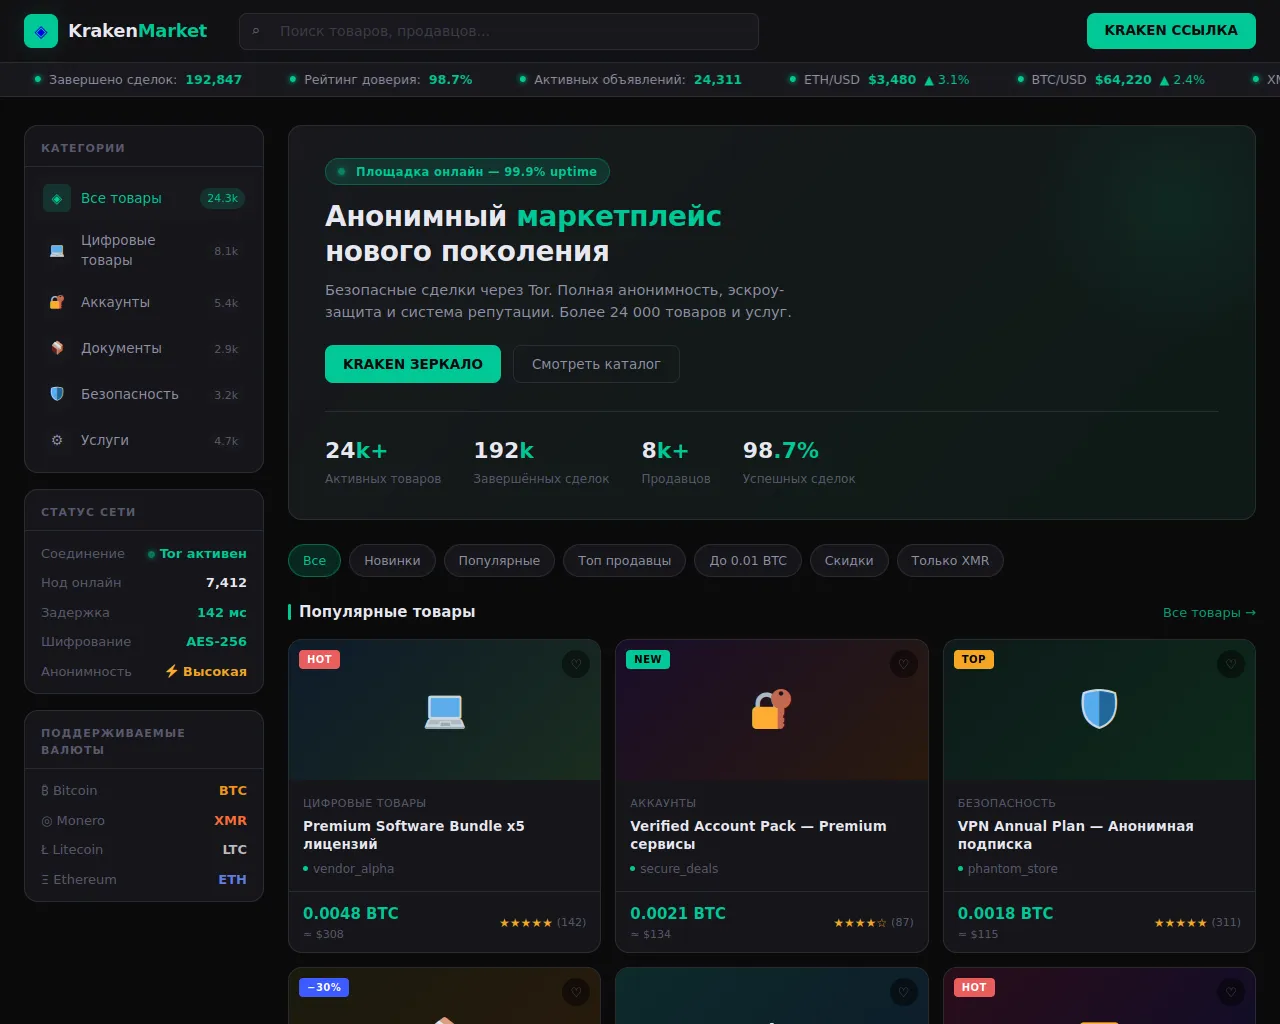The height and width of the screenshot is (1024, 1280).
Task: Click the BTC/USD up-arrow 2.4% indicator
Action: 1182,80
